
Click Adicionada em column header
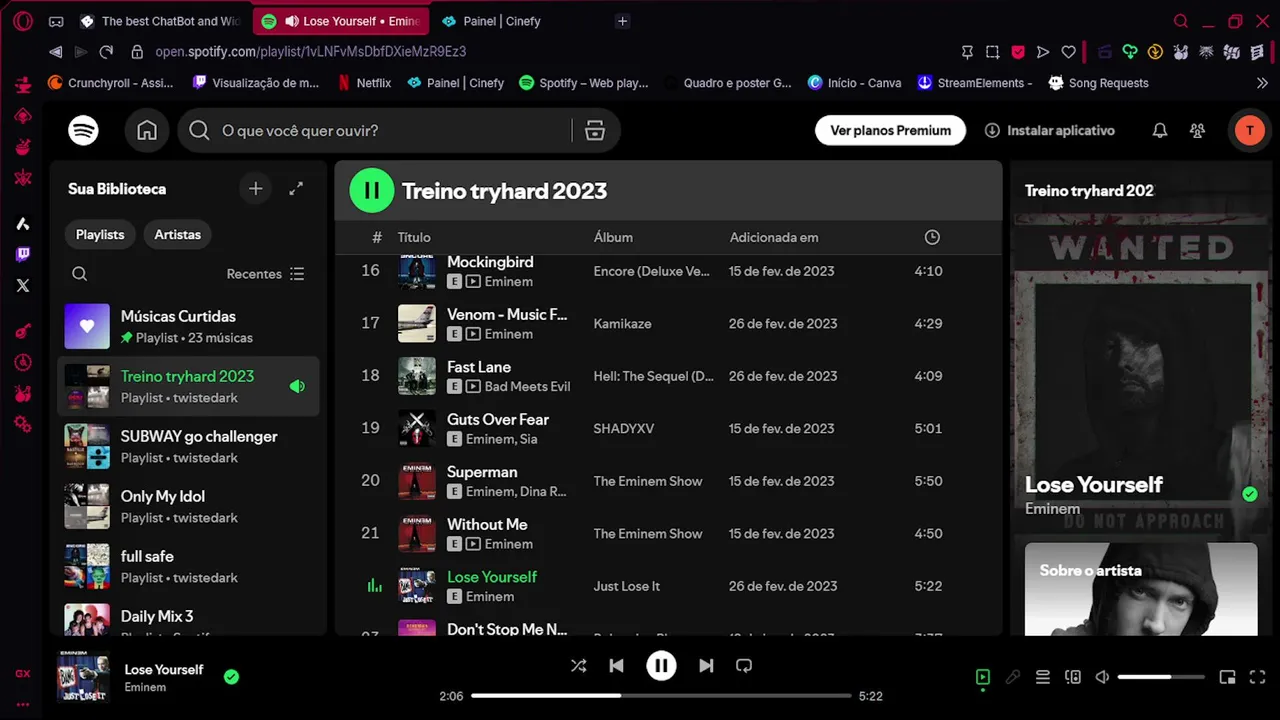774,237
